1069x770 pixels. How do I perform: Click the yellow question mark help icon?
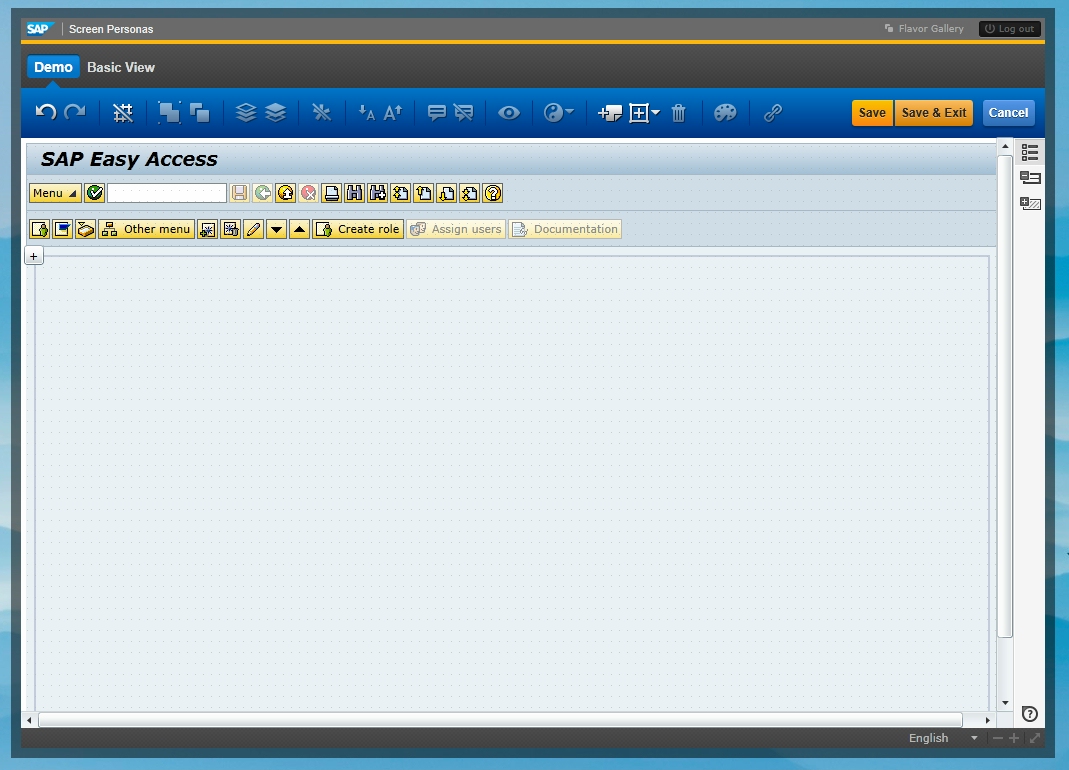pos(493,193)
